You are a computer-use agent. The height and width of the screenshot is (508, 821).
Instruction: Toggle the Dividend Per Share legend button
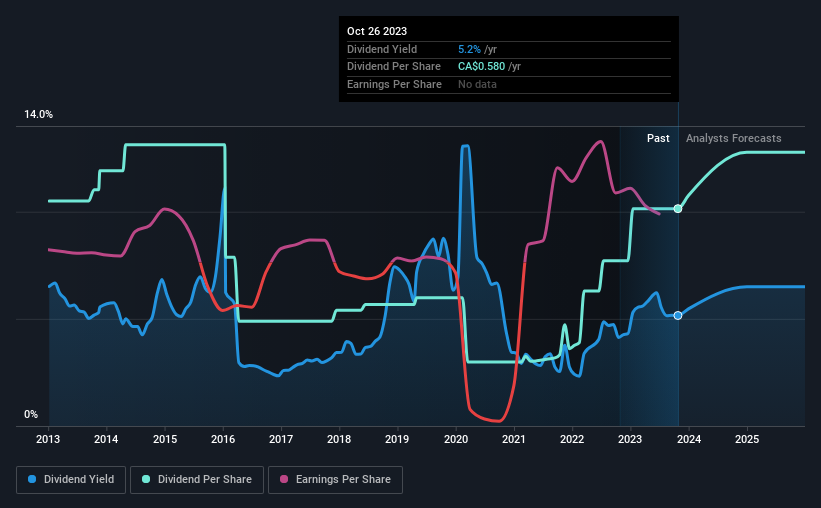pos(197,480)
